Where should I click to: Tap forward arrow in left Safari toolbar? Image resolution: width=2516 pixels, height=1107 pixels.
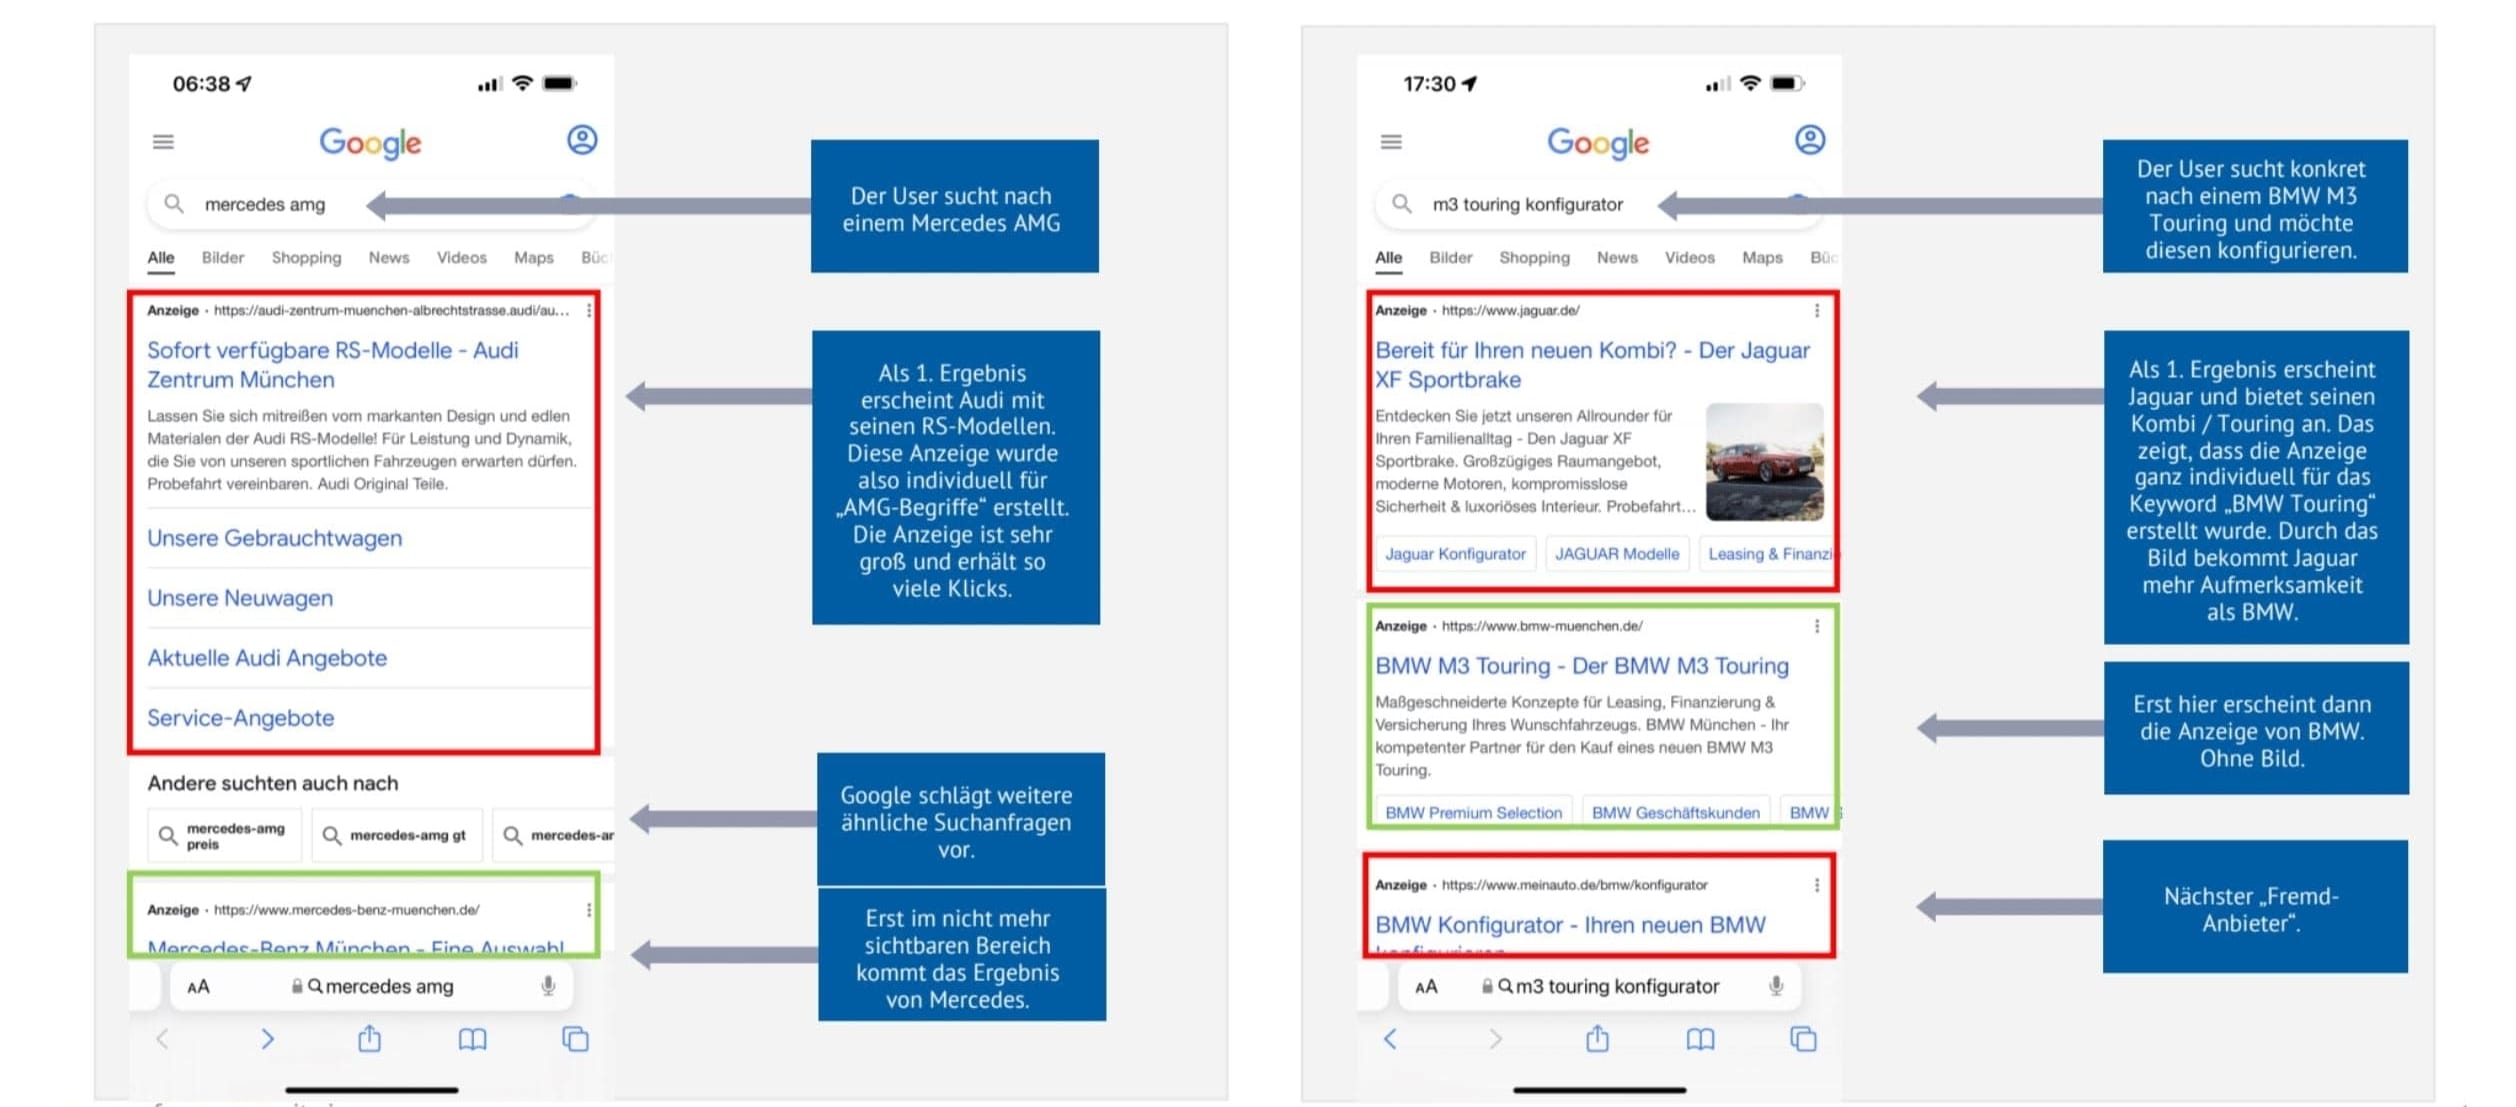267,1039
